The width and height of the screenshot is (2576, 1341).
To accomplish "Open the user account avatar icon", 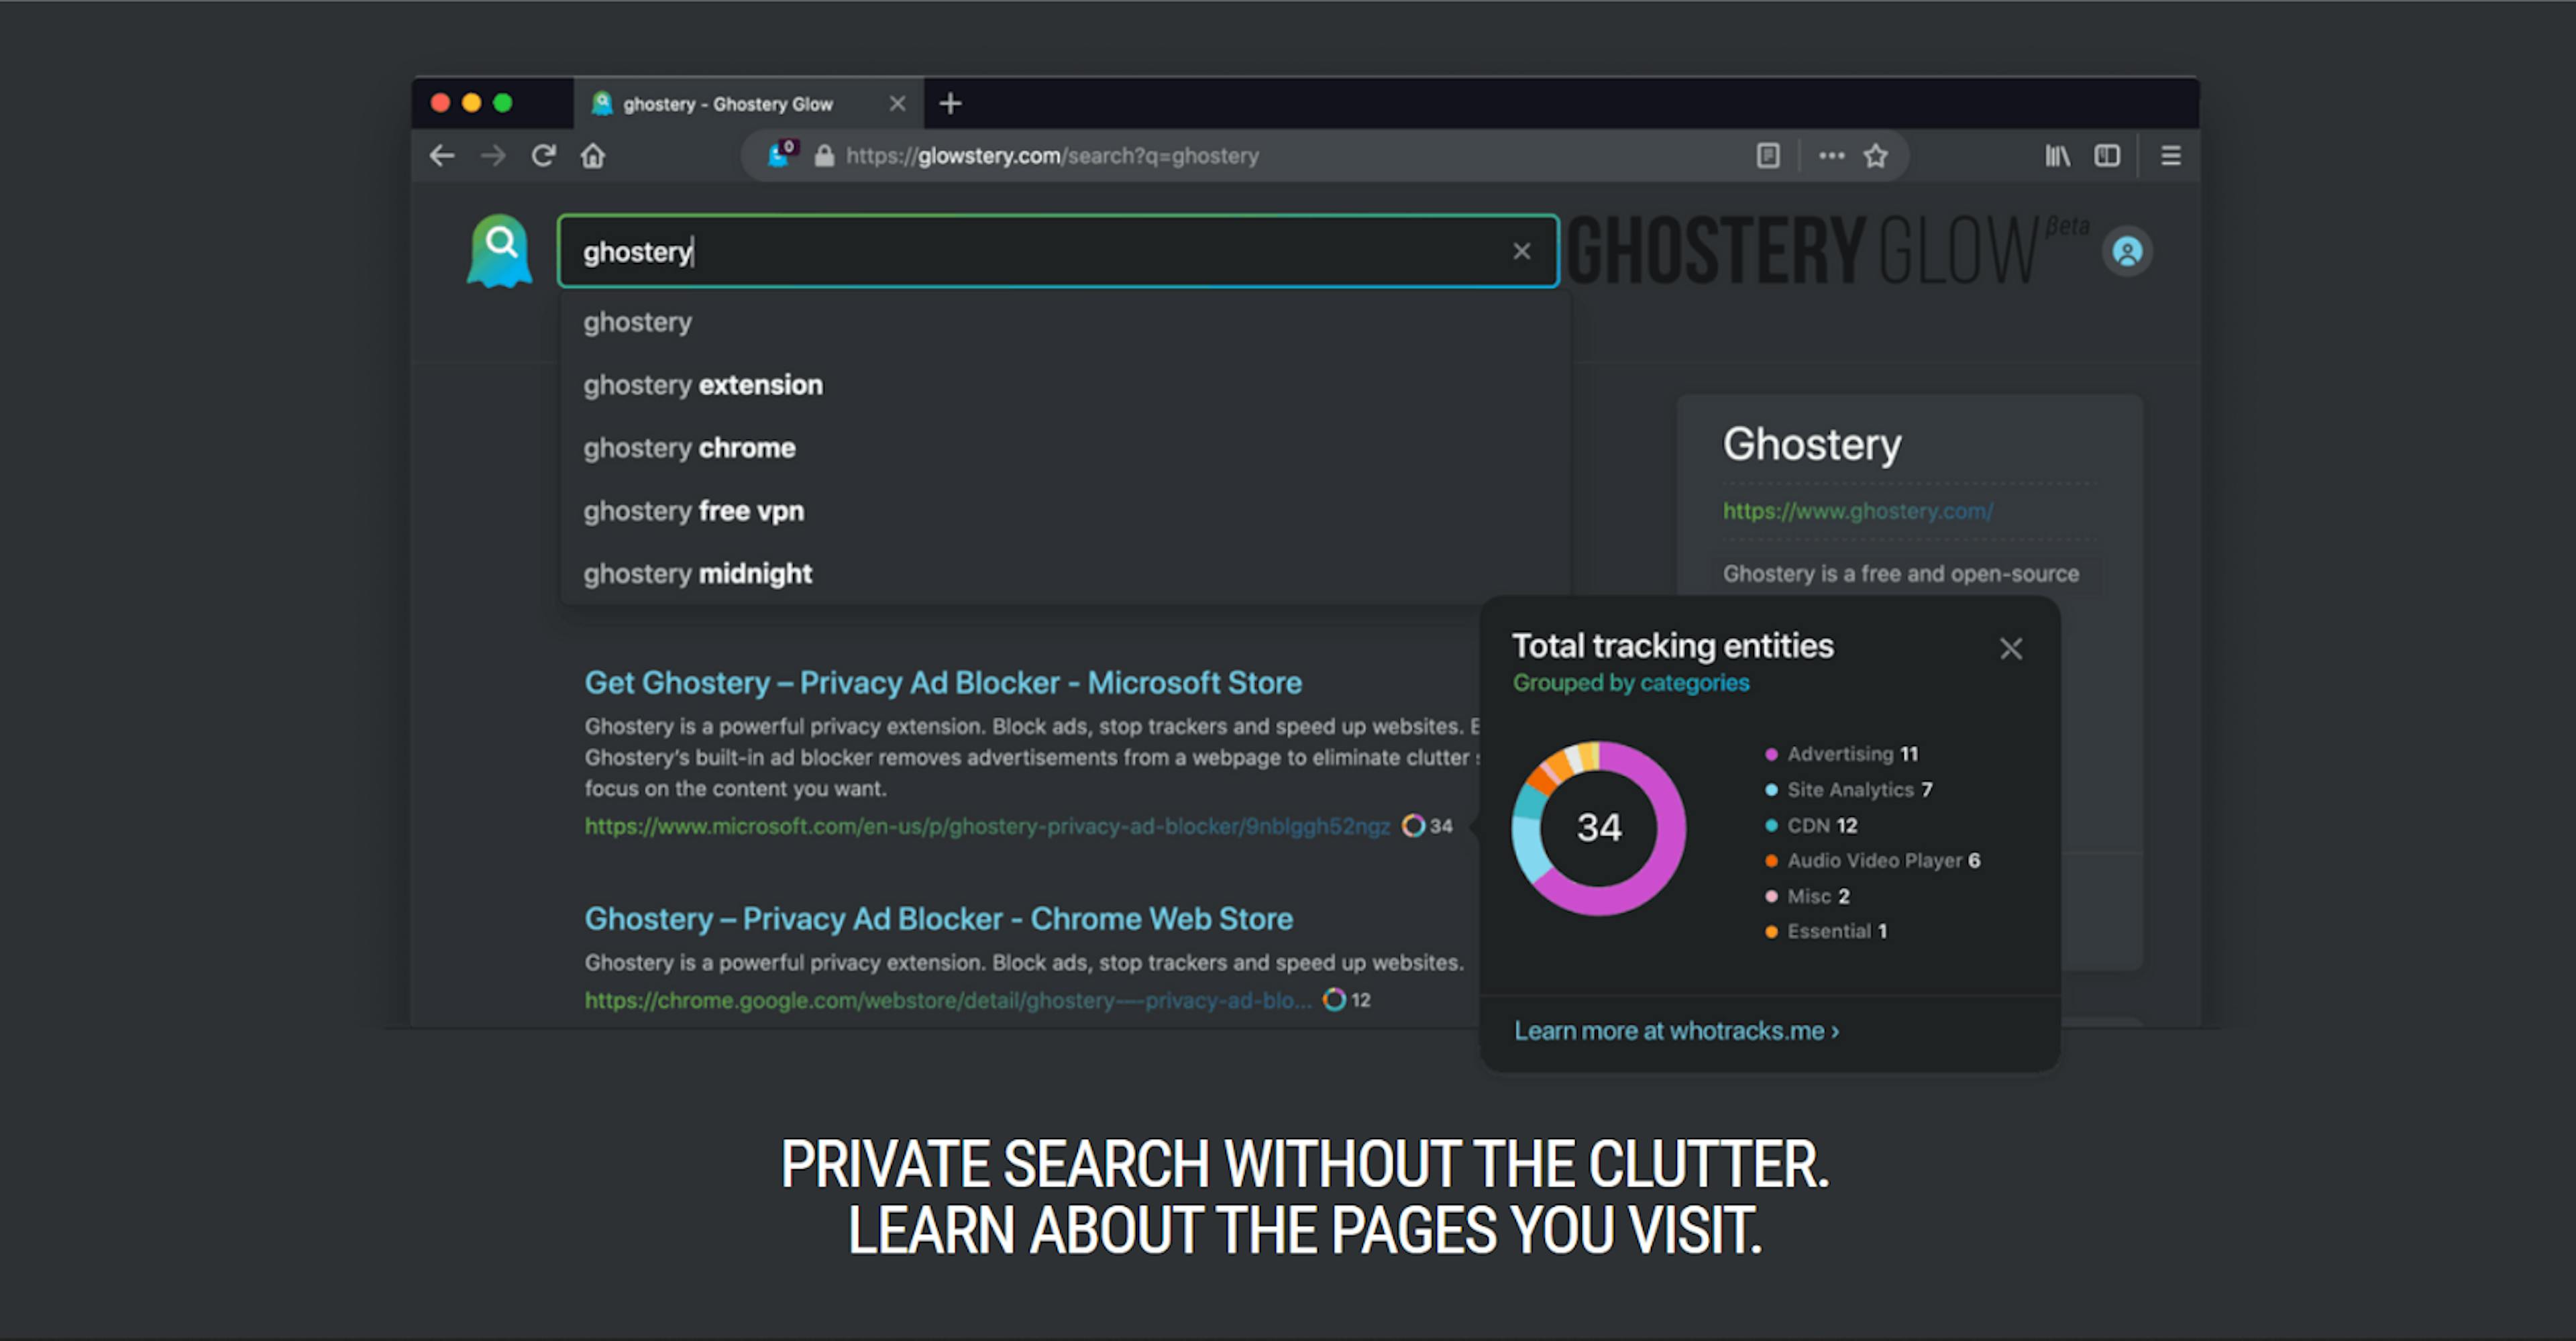I will pyautogui.click(x=2127, y=251).
